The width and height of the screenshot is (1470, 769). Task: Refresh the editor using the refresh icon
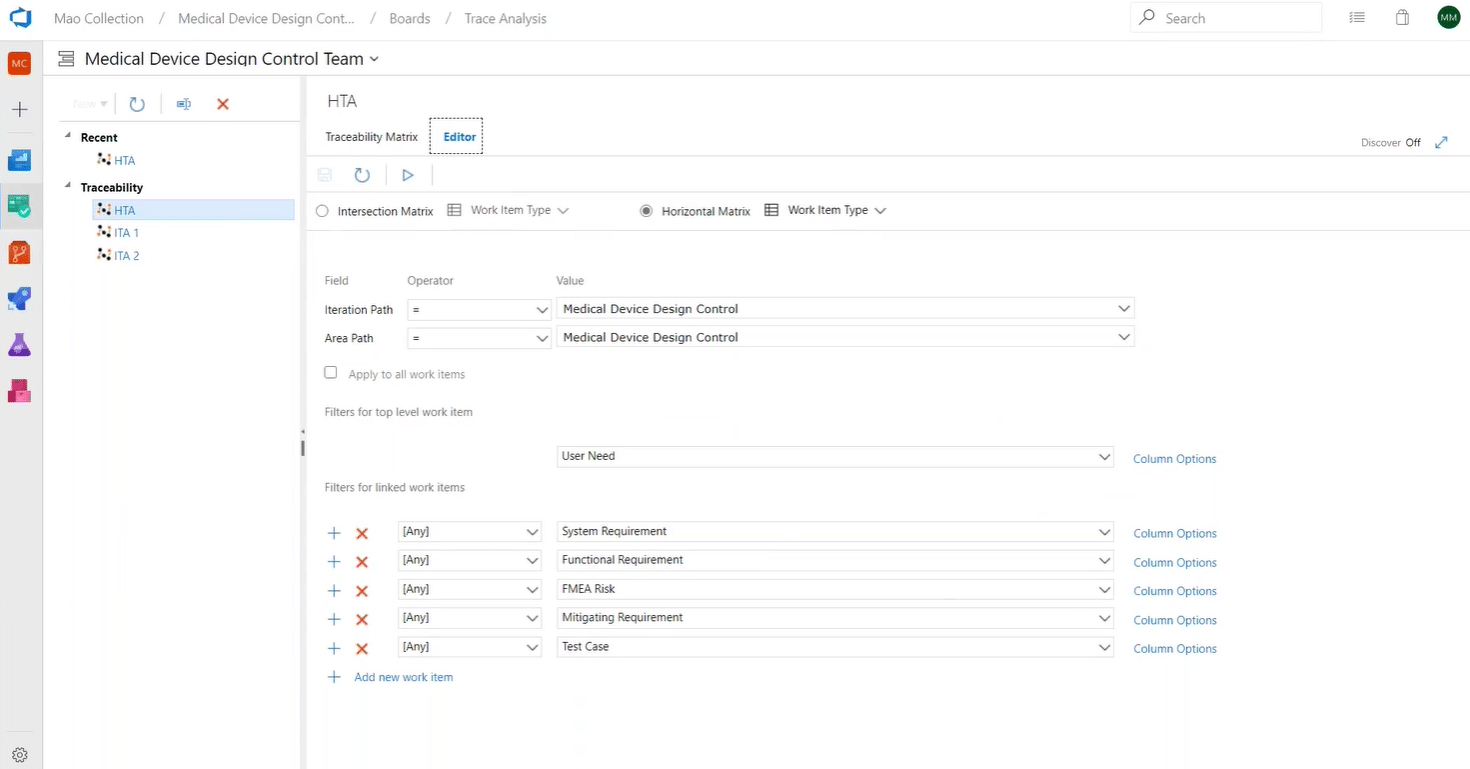click(x=361, y=174)
